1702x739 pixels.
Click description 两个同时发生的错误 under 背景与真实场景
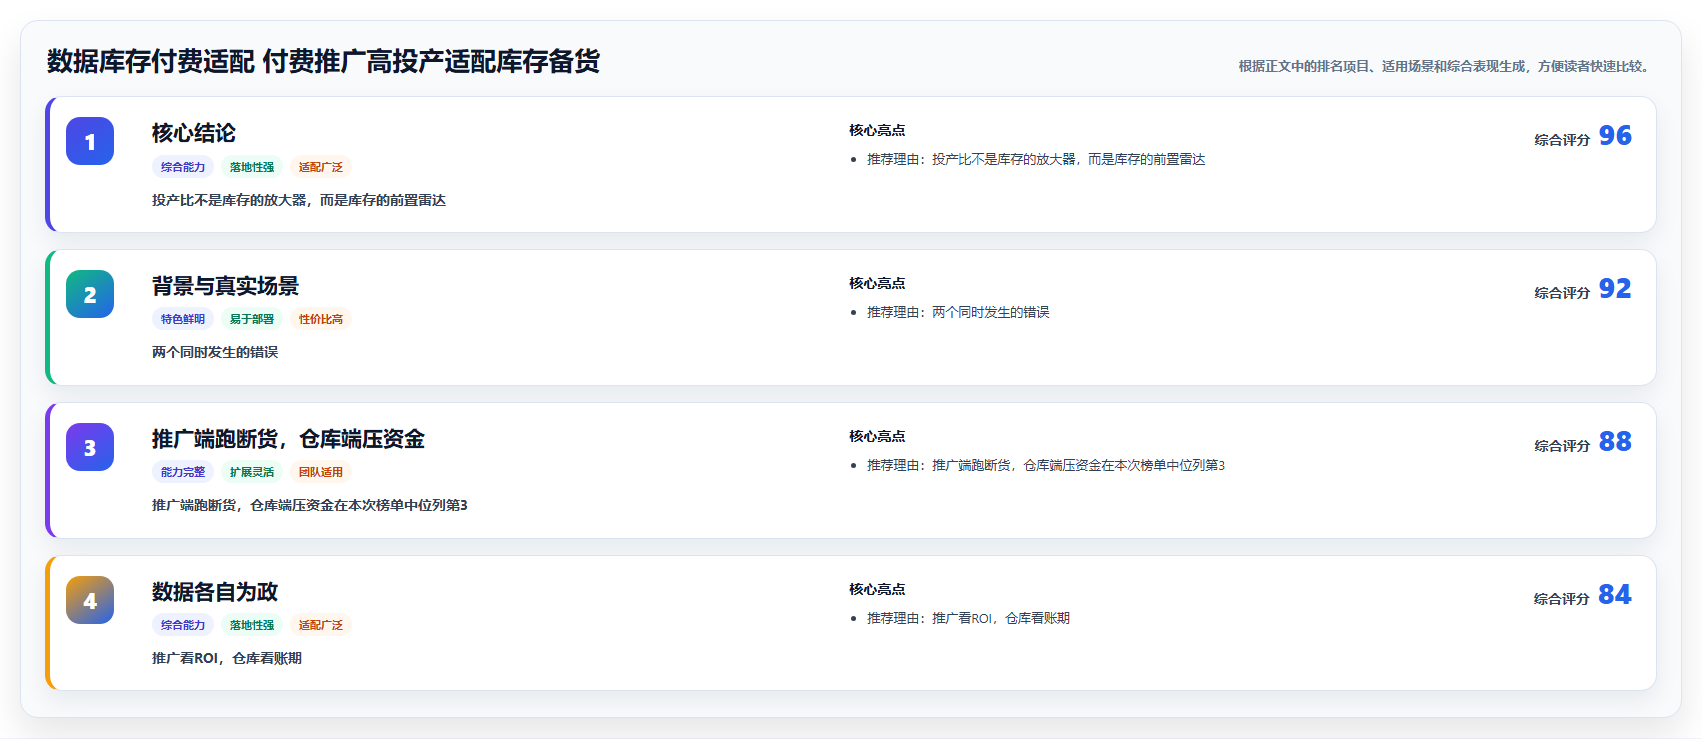[x=215, y=352]
